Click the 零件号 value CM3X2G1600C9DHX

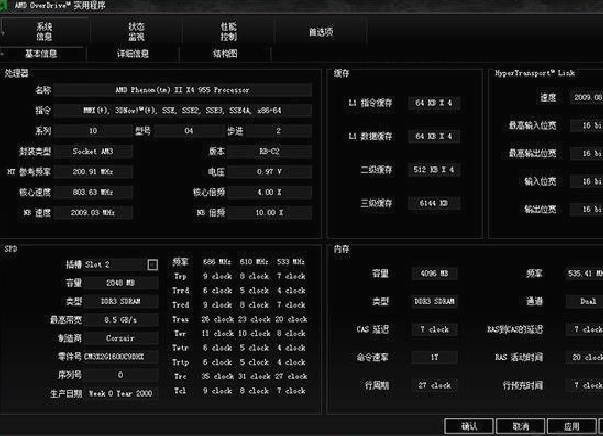(121, 356)
